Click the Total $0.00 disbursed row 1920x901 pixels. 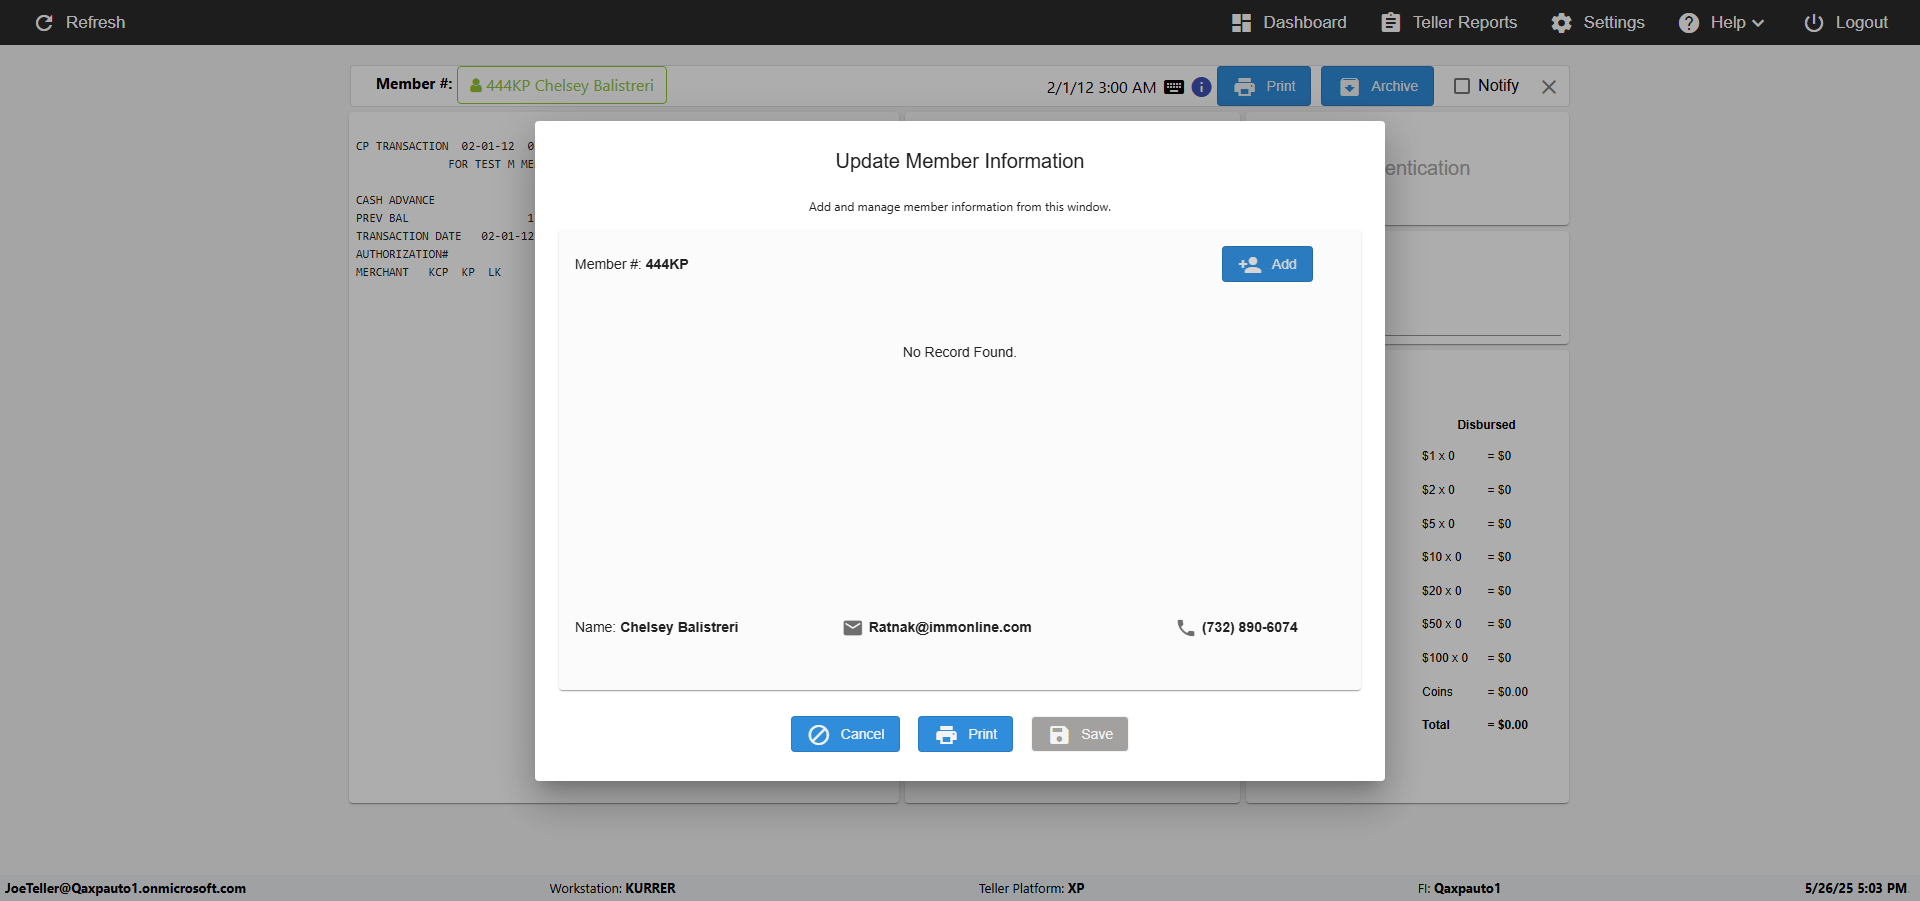[1475, 725]
